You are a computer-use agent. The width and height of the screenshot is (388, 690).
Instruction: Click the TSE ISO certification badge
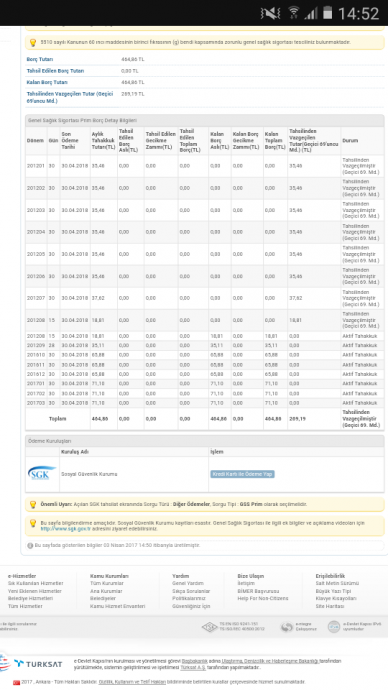click(x=209, y=627)
